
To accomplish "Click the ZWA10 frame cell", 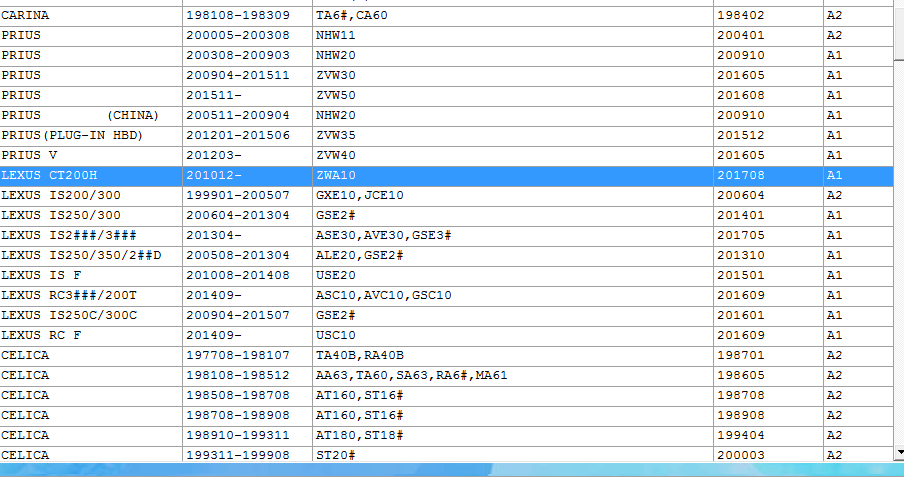I will (x=513, y=175).
